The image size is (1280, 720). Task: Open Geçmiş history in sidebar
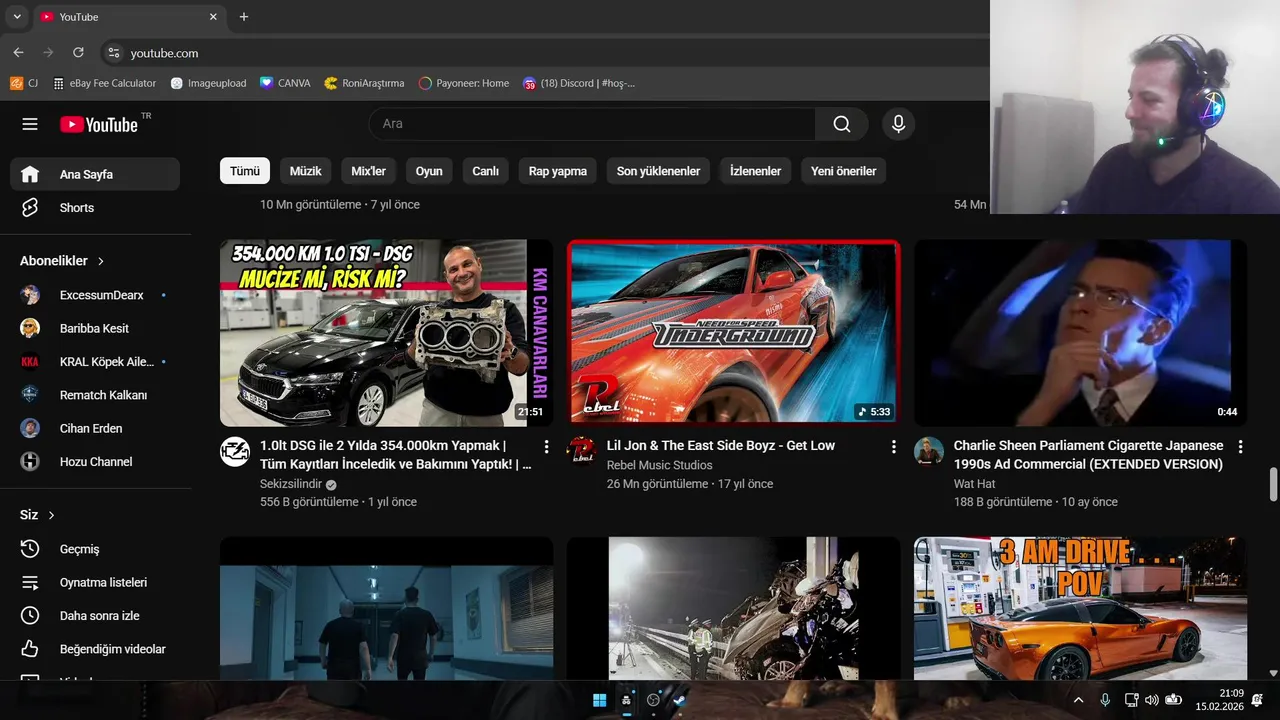(x=95, y=549)
